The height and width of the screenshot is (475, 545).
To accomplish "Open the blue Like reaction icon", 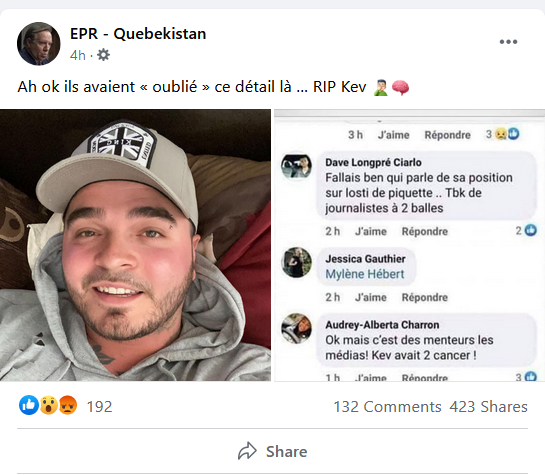I will (29, 405).
